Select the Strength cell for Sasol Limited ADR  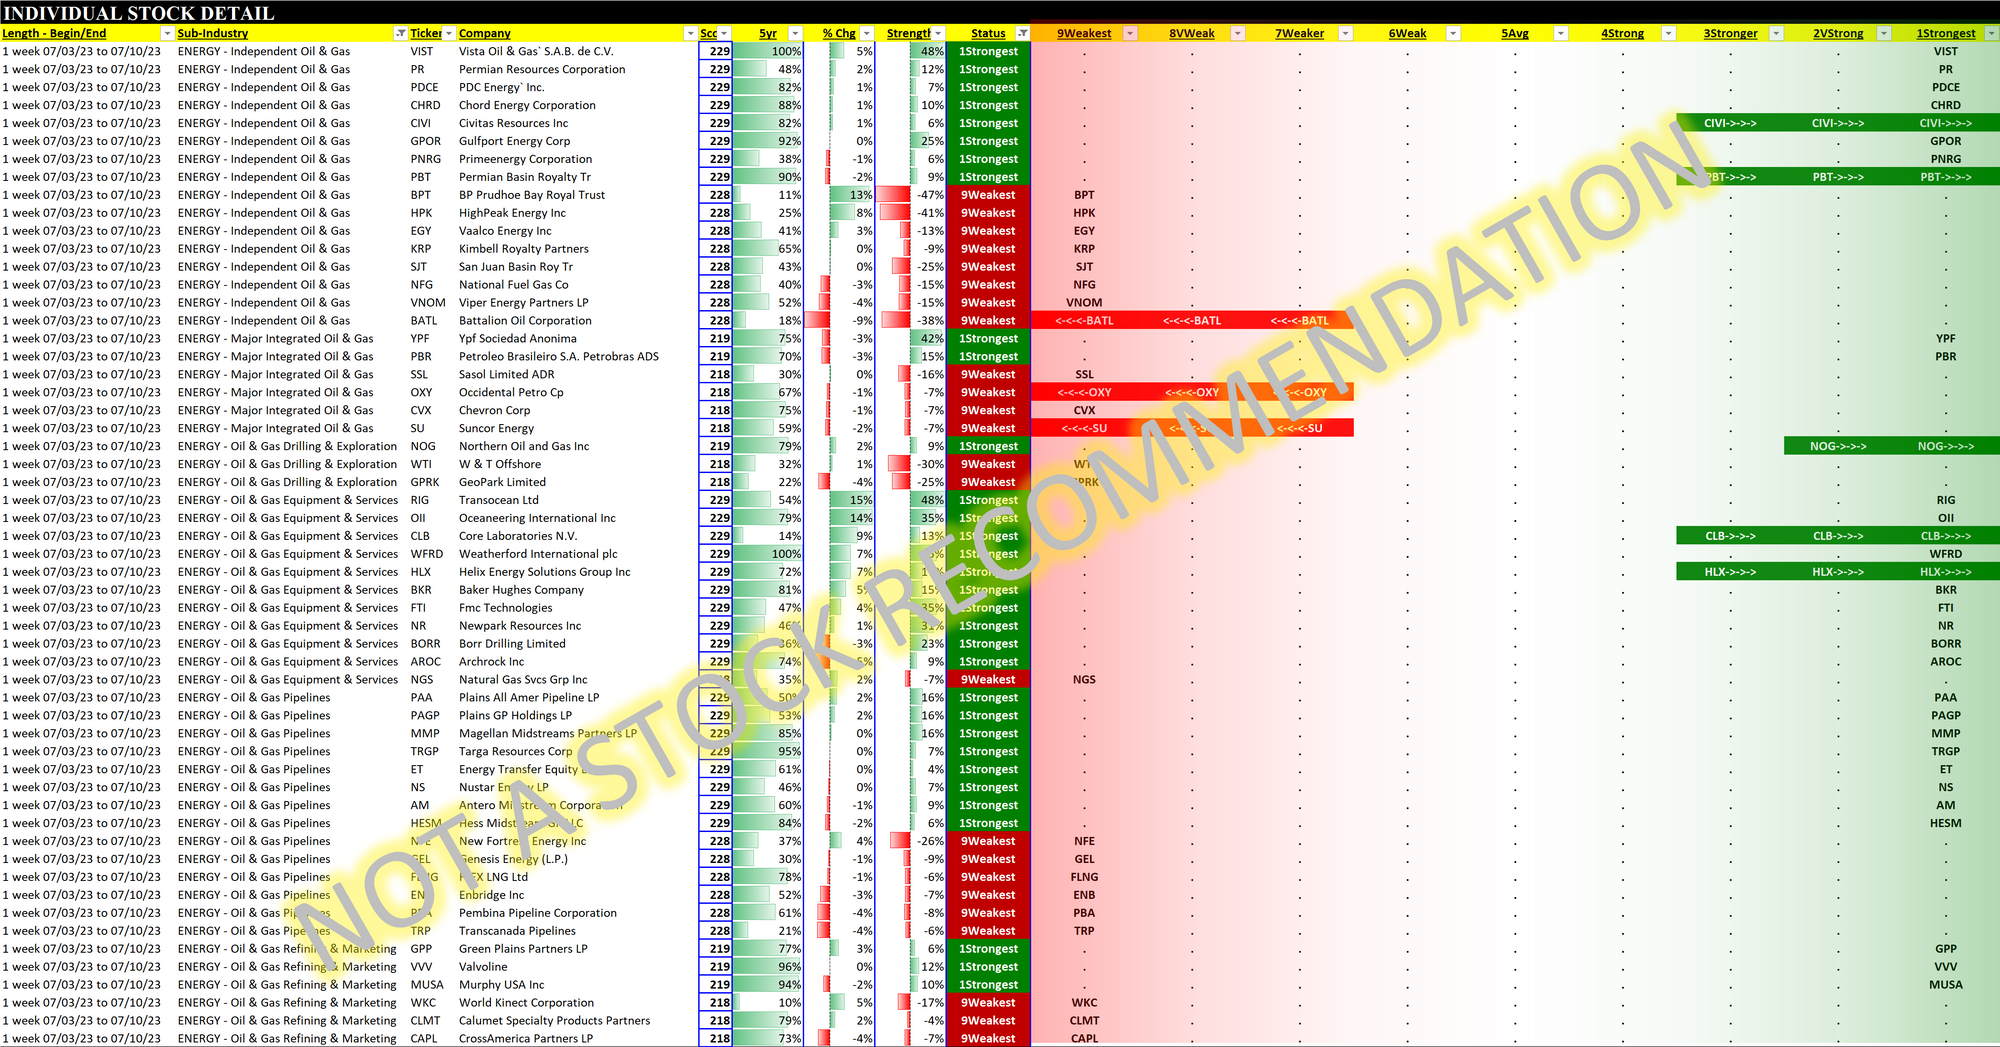click(x=911, y=375)
